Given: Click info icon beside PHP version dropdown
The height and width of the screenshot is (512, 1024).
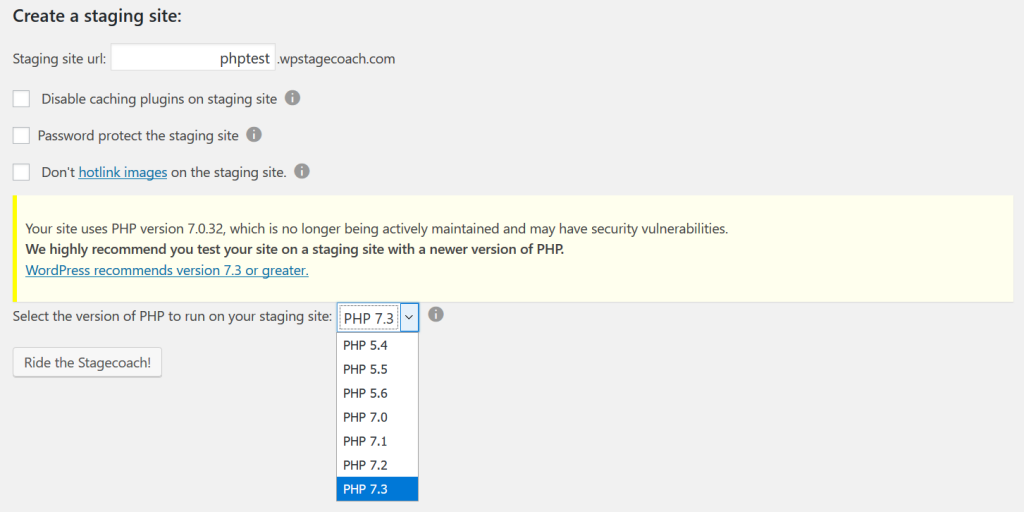Looking at the screenshot, I should coord(436,315).
